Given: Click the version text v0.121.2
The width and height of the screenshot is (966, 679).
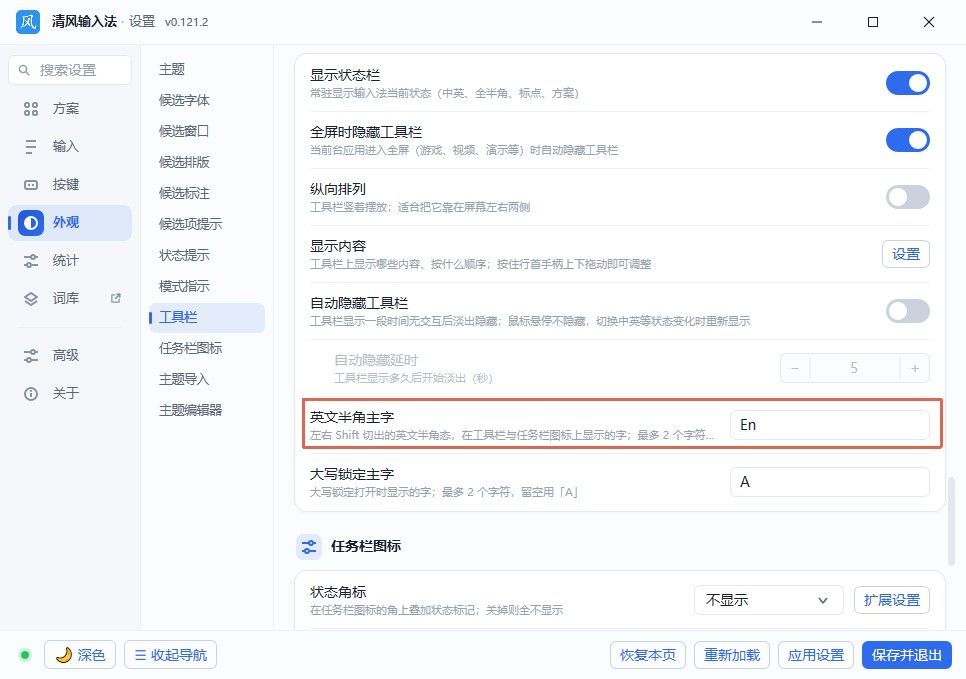Looking at the screenshot, I should pyautogui.click(x=187, y=22).
